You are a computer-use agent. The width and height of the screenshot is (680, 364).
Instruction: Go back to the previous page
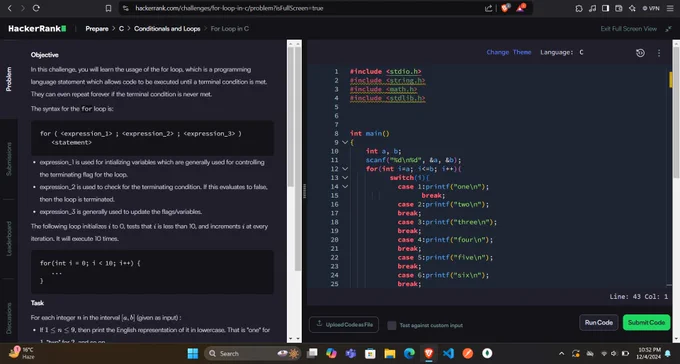pos(10,8)
